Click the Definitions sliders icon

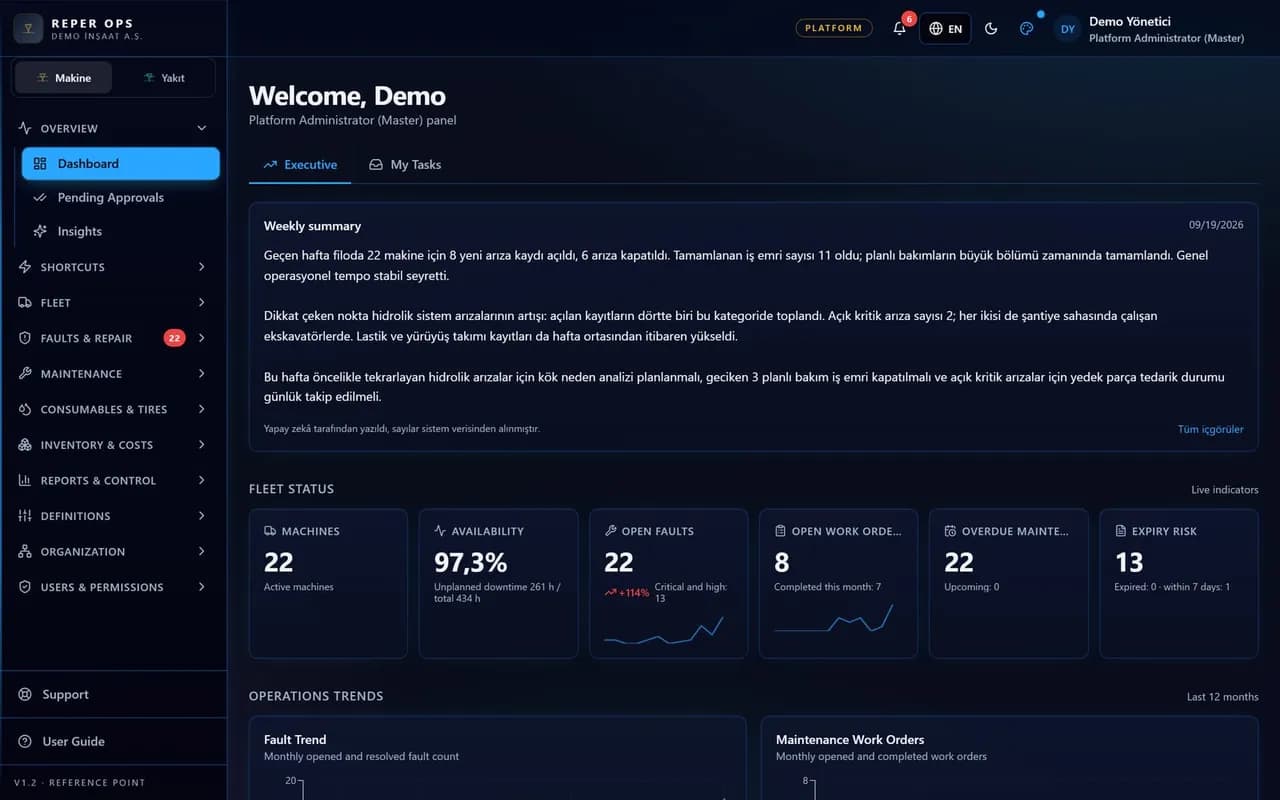[x=25, y=516]
